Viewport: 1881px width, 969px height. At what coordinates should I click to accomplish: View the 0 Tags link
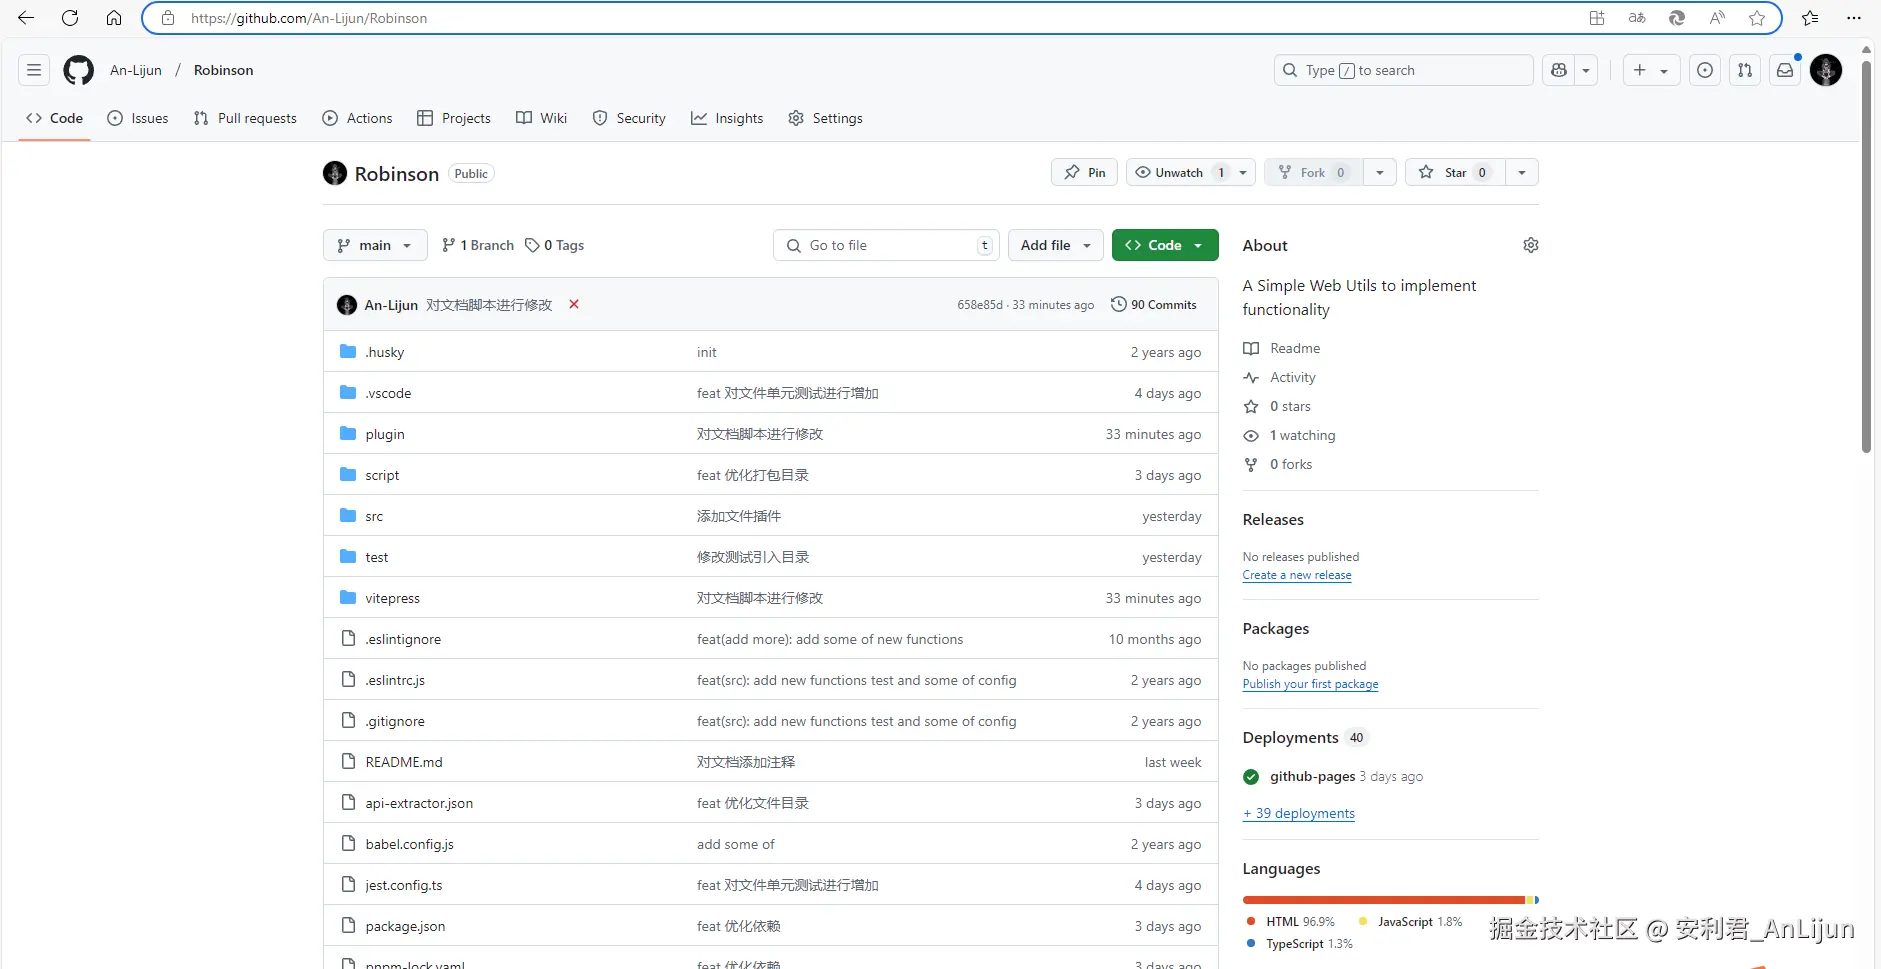(555, 245)
